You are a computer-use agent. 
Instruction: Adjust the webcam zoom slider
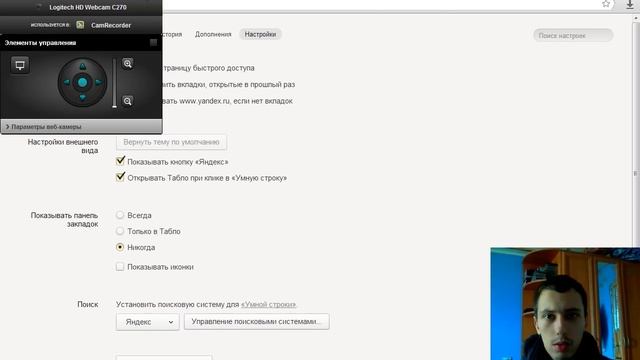[114, 83]
